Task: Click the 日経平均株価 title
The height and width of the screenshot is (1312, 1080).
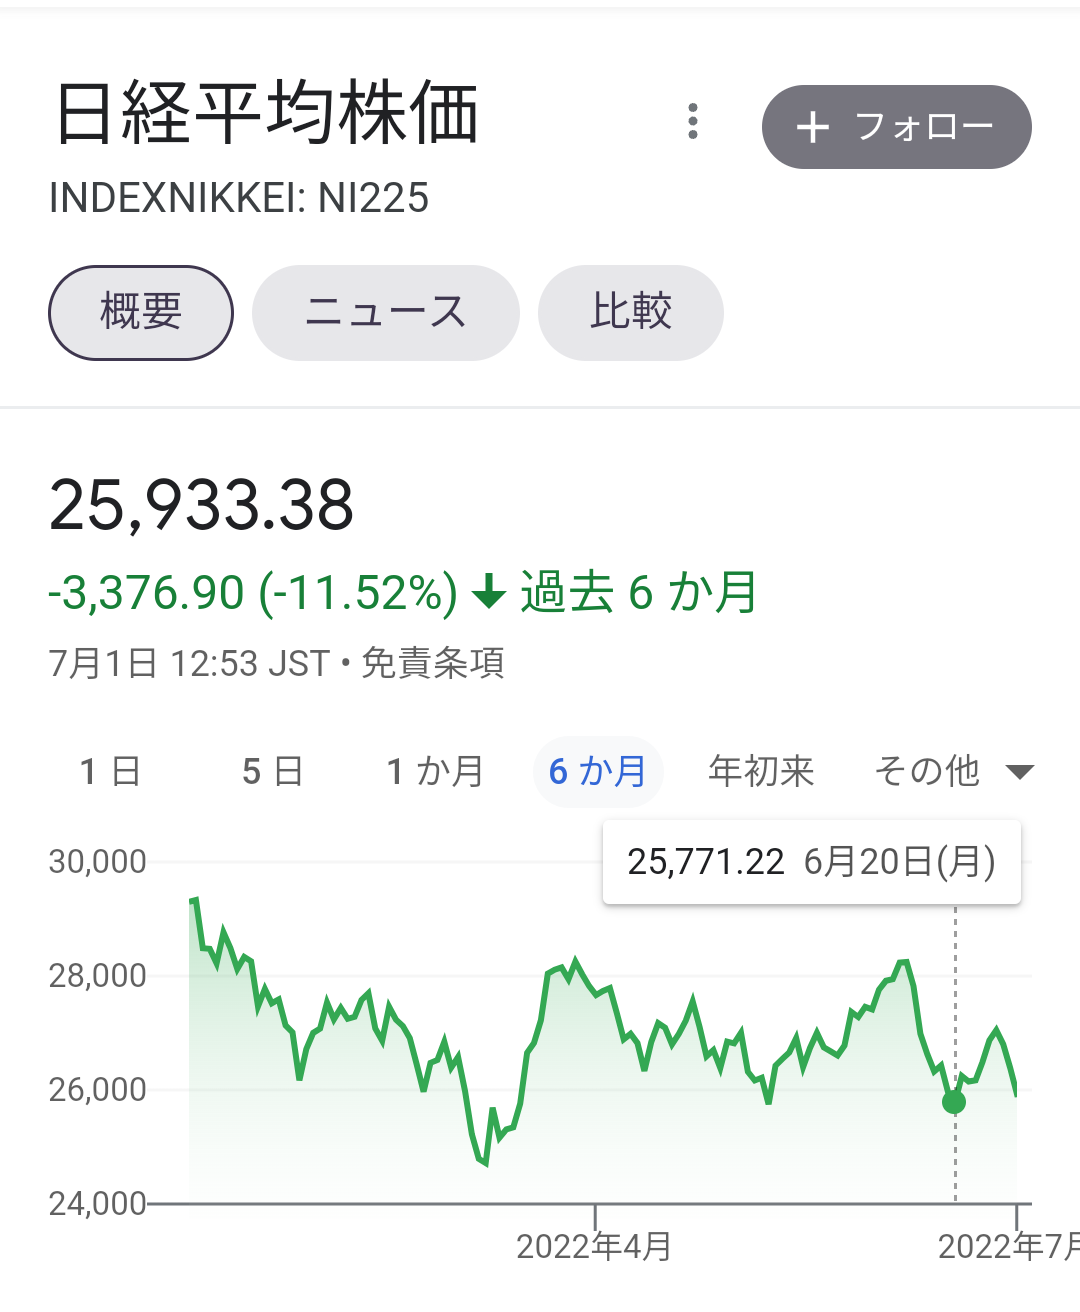Action: point(267,113)
